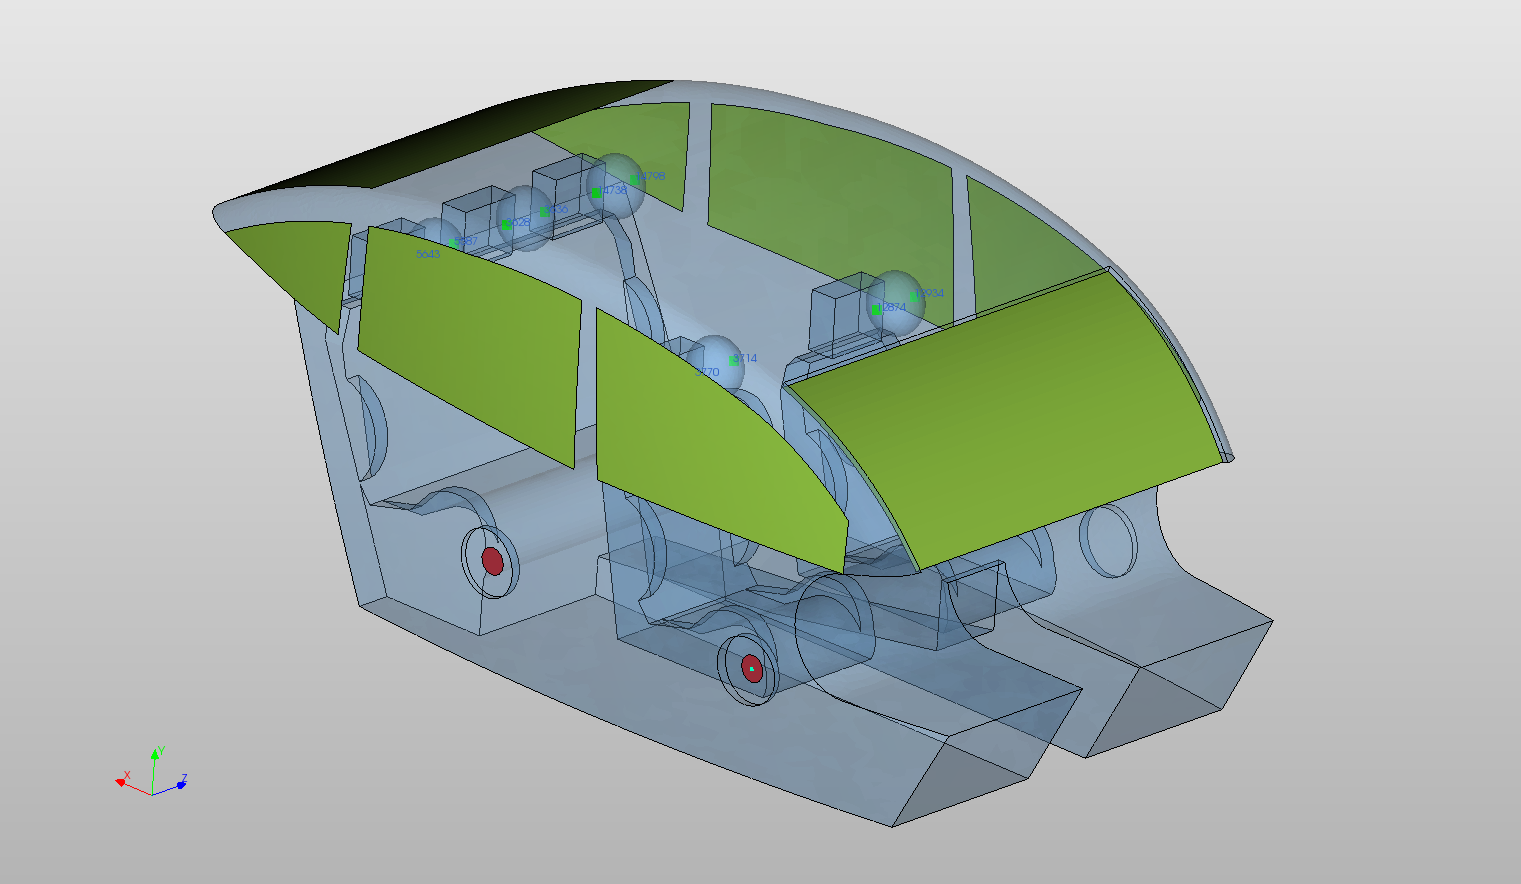1521x884 pixels.
Task: Select the circular opening on the right rear wall
Action: 1108,540
